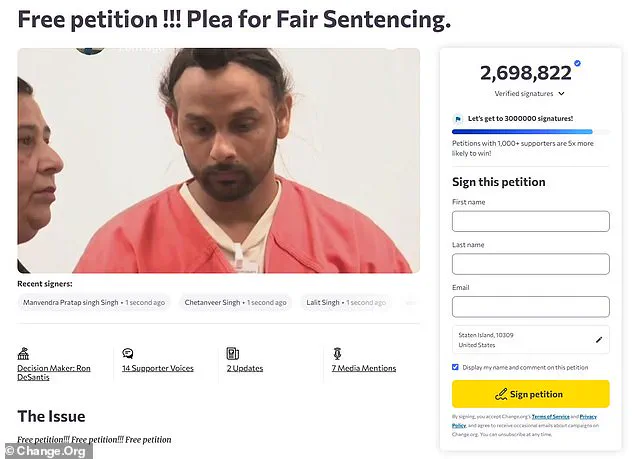Go to the 2 Updates section
634x459 pixels.
(x=246, y=369)
